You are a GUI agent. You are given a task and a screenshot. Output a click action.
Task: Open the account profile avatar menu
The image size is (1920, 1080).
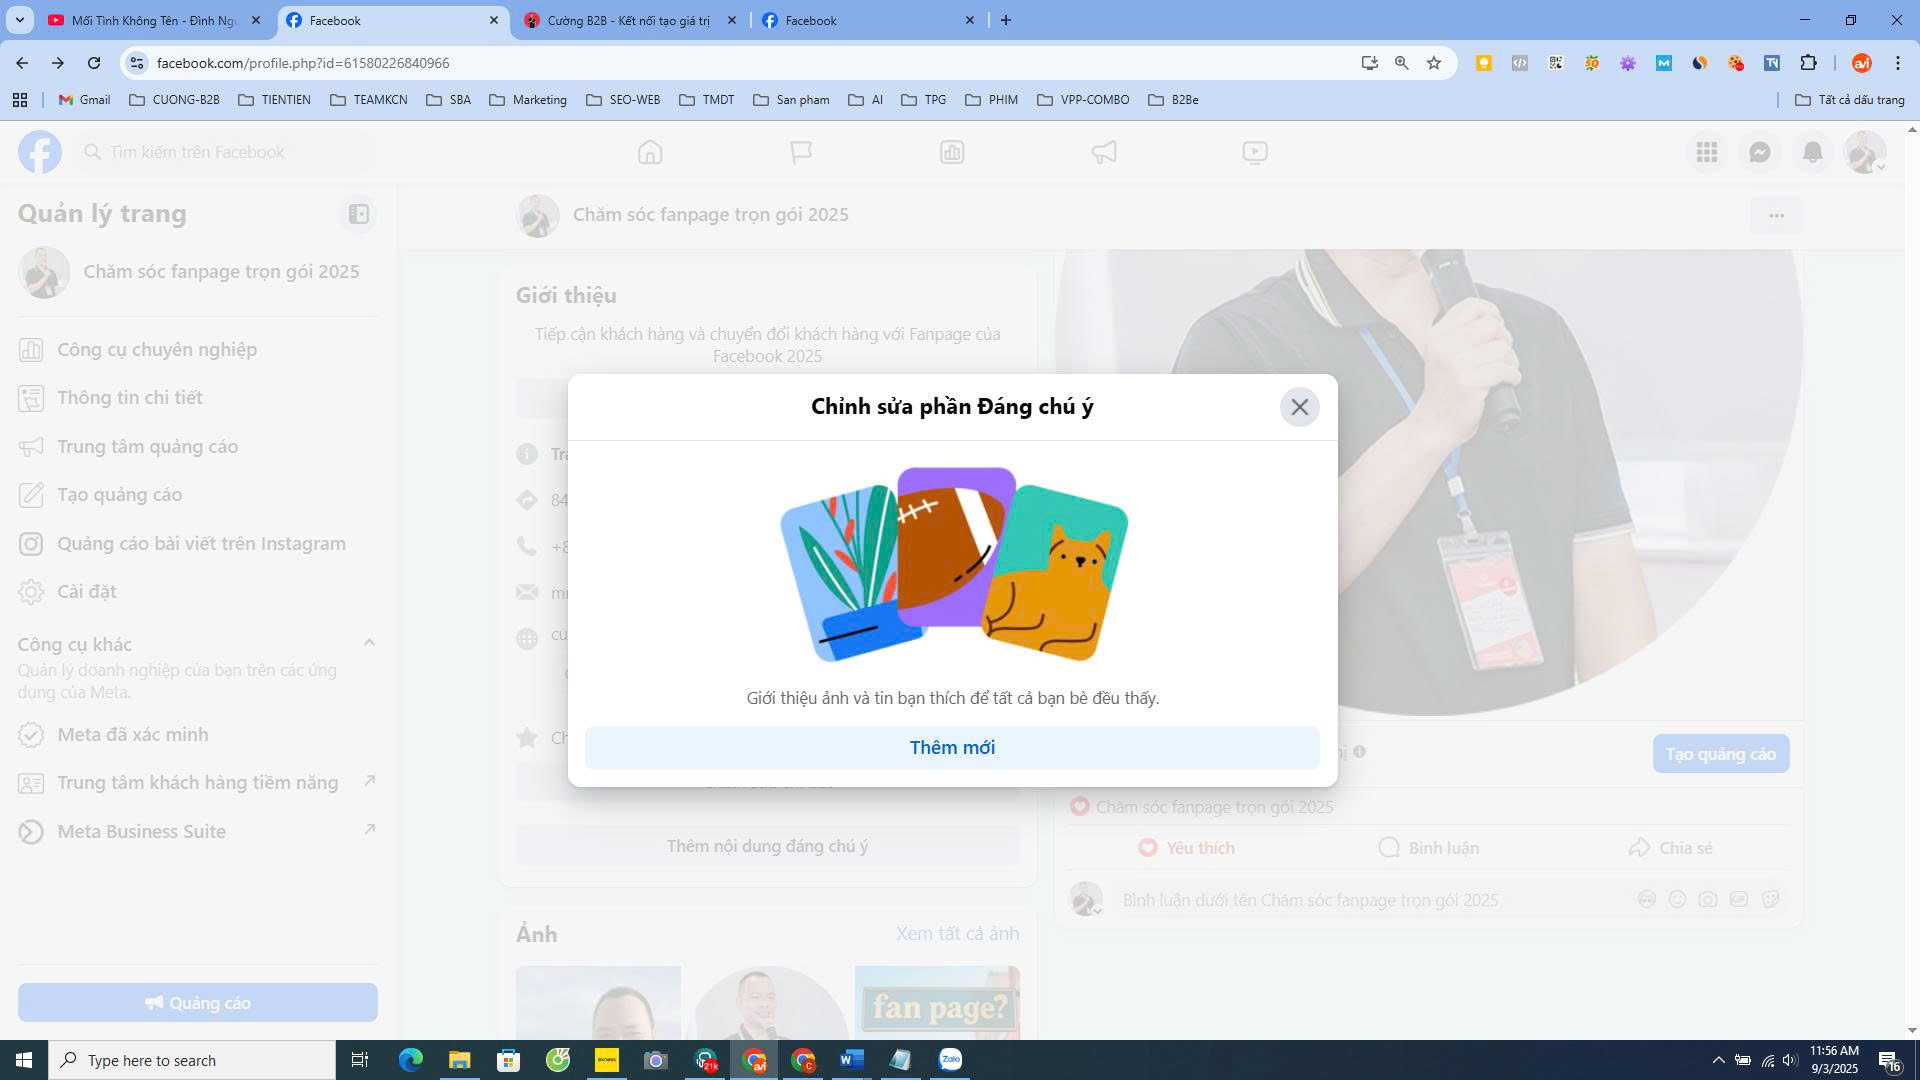pos(1865,152)
